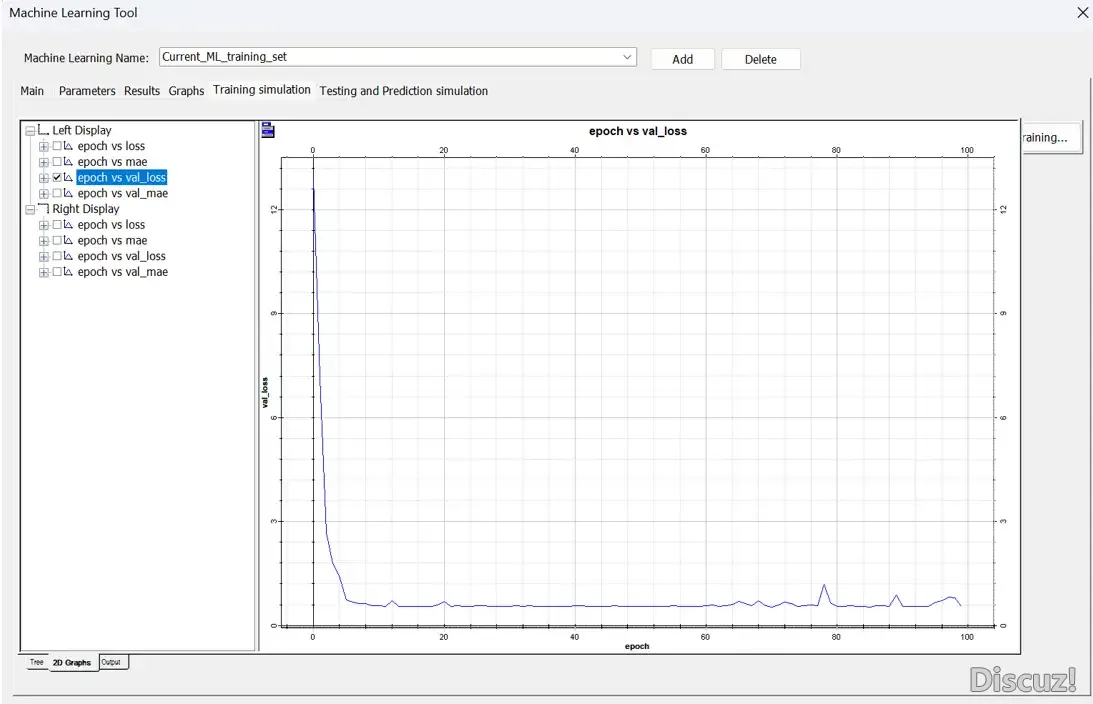
Task: Collapse the Left Display tree node
Action: coord(30,131)
